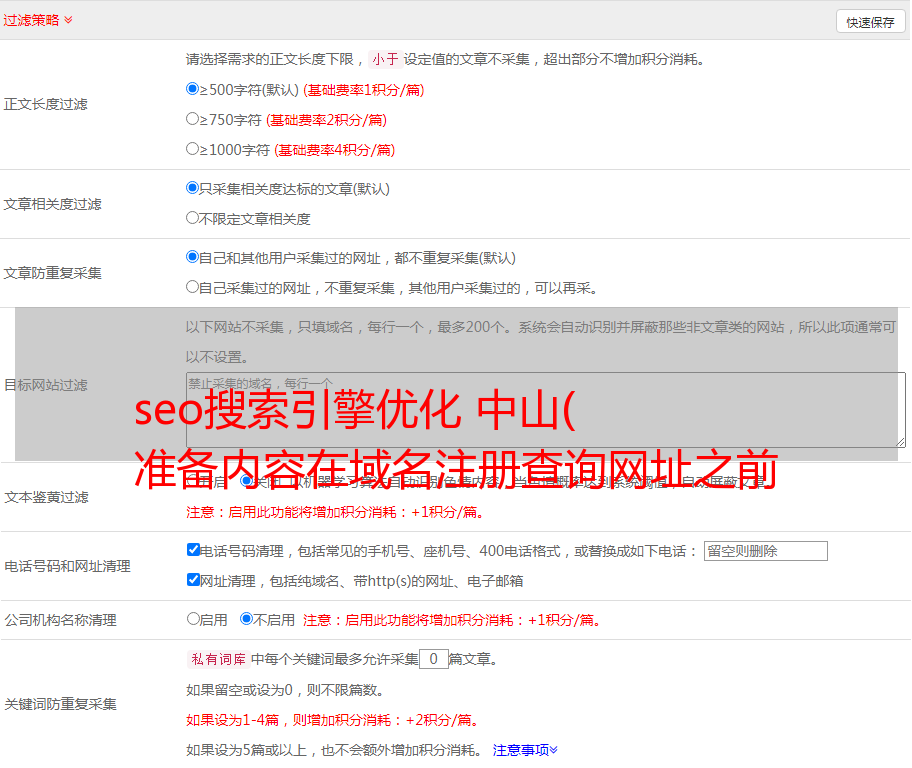The image size is (912, 768).
Task: Select 启用 for 公司机构名称清理
Action: (193, 619)
